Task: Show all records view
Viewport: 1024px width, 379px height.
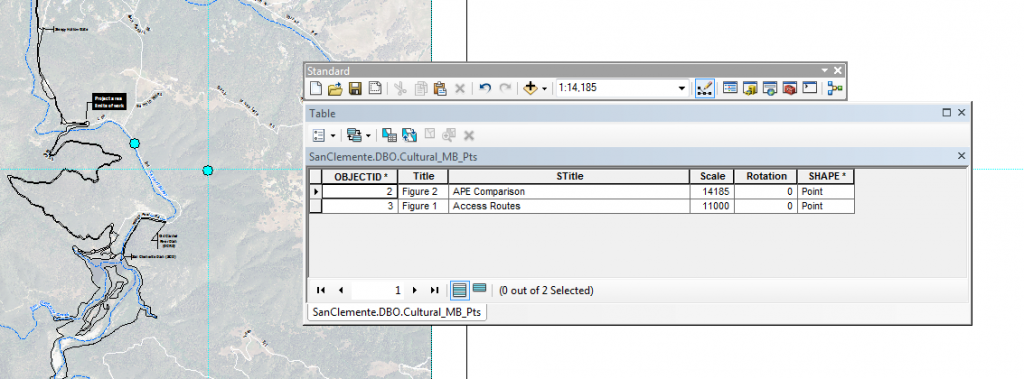Action: pos(460,289)
